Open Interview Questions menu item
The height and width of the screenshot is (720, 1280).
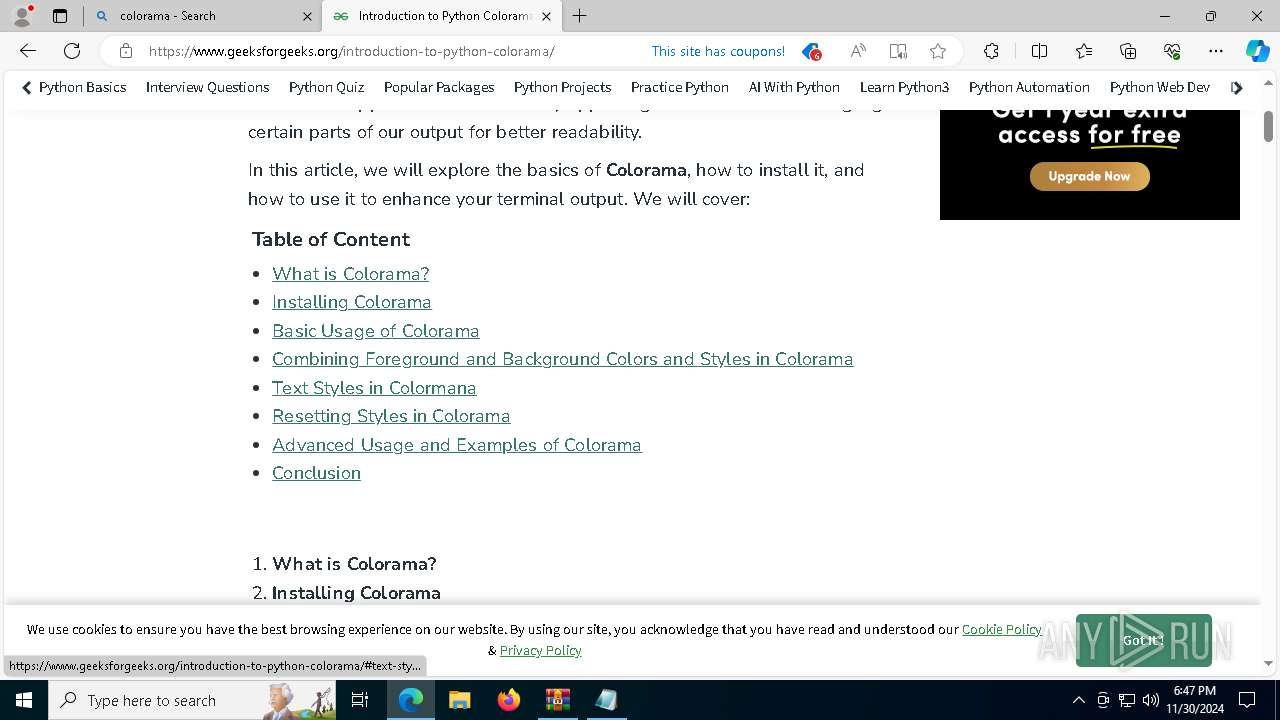207,88
